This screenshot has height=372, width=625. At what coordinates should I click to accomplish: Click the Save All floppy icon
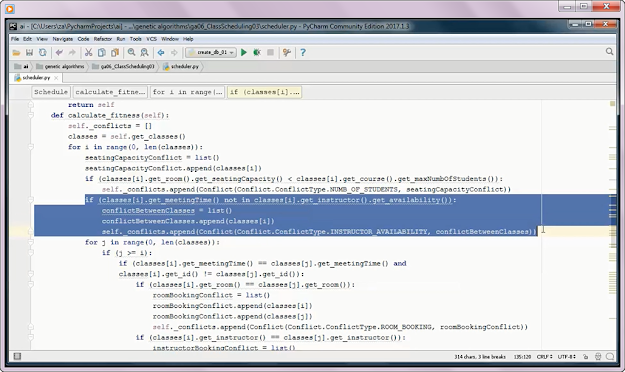point(29,52)
